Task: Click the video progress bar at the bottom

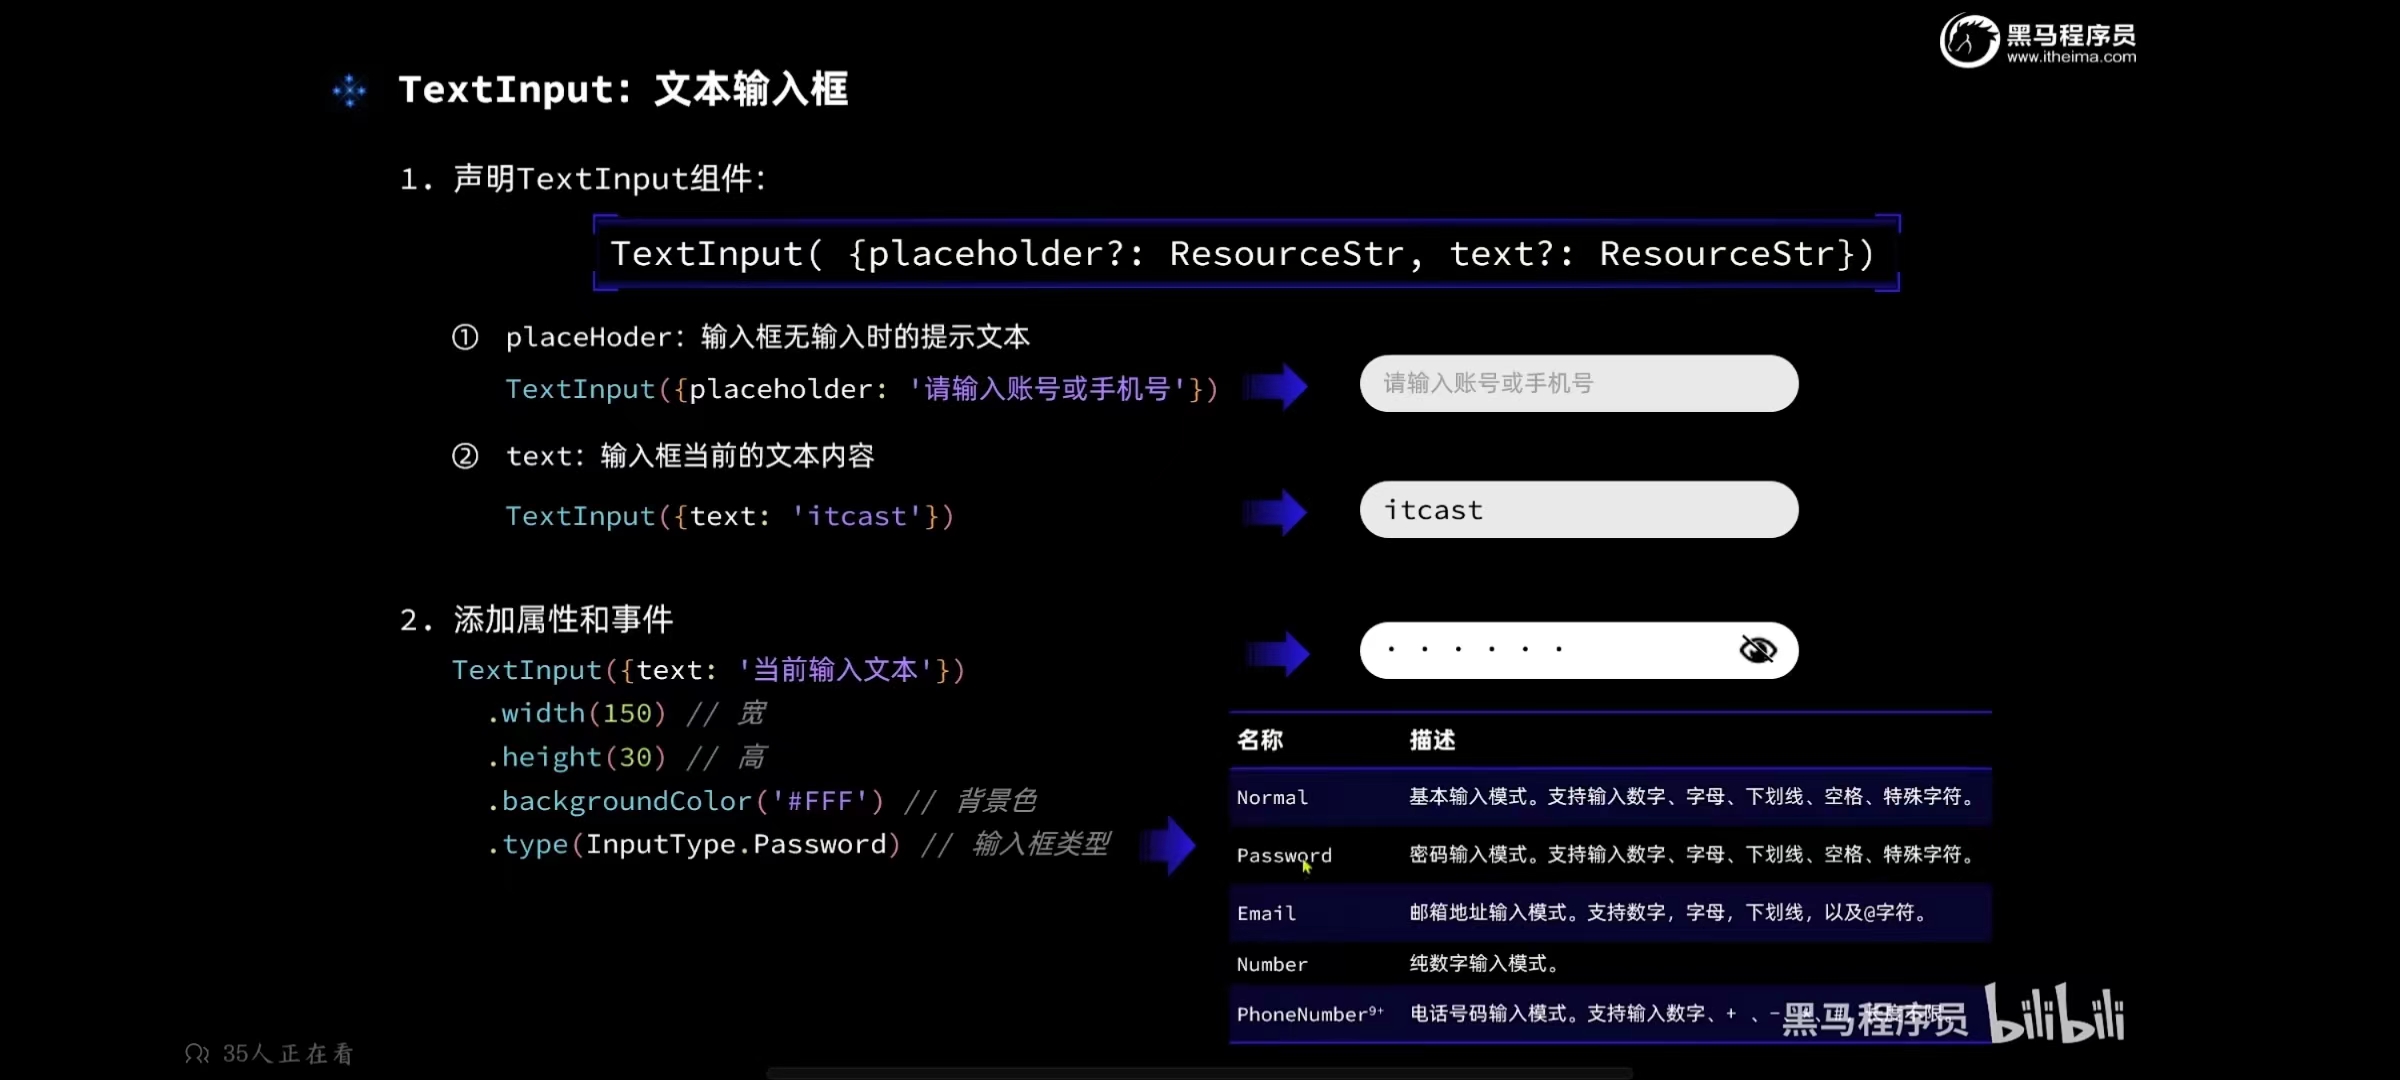Action: (x=1200, y=1072)
